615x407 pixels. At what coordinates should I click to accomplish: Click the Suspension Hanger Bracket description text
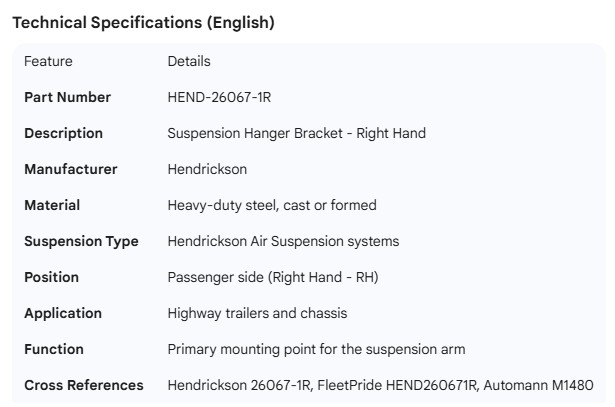click(296, 134)
